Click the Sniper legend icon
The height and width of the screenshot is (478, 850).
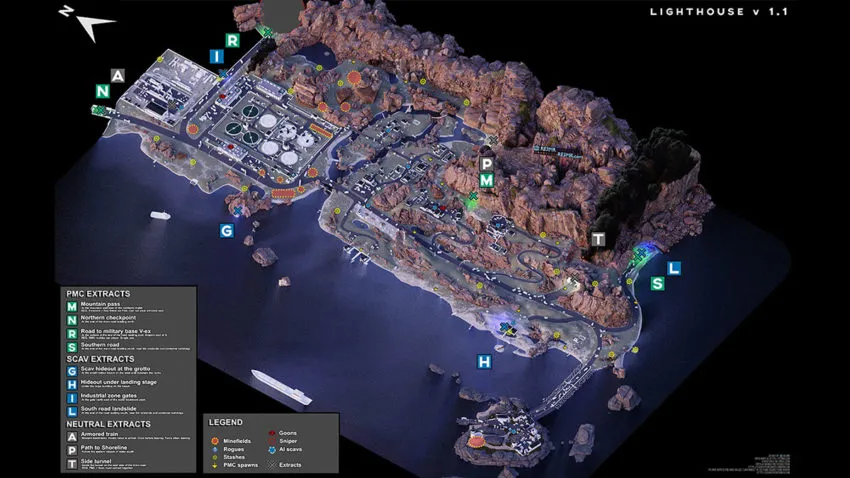pyautogui.click(x=272, y=441)
